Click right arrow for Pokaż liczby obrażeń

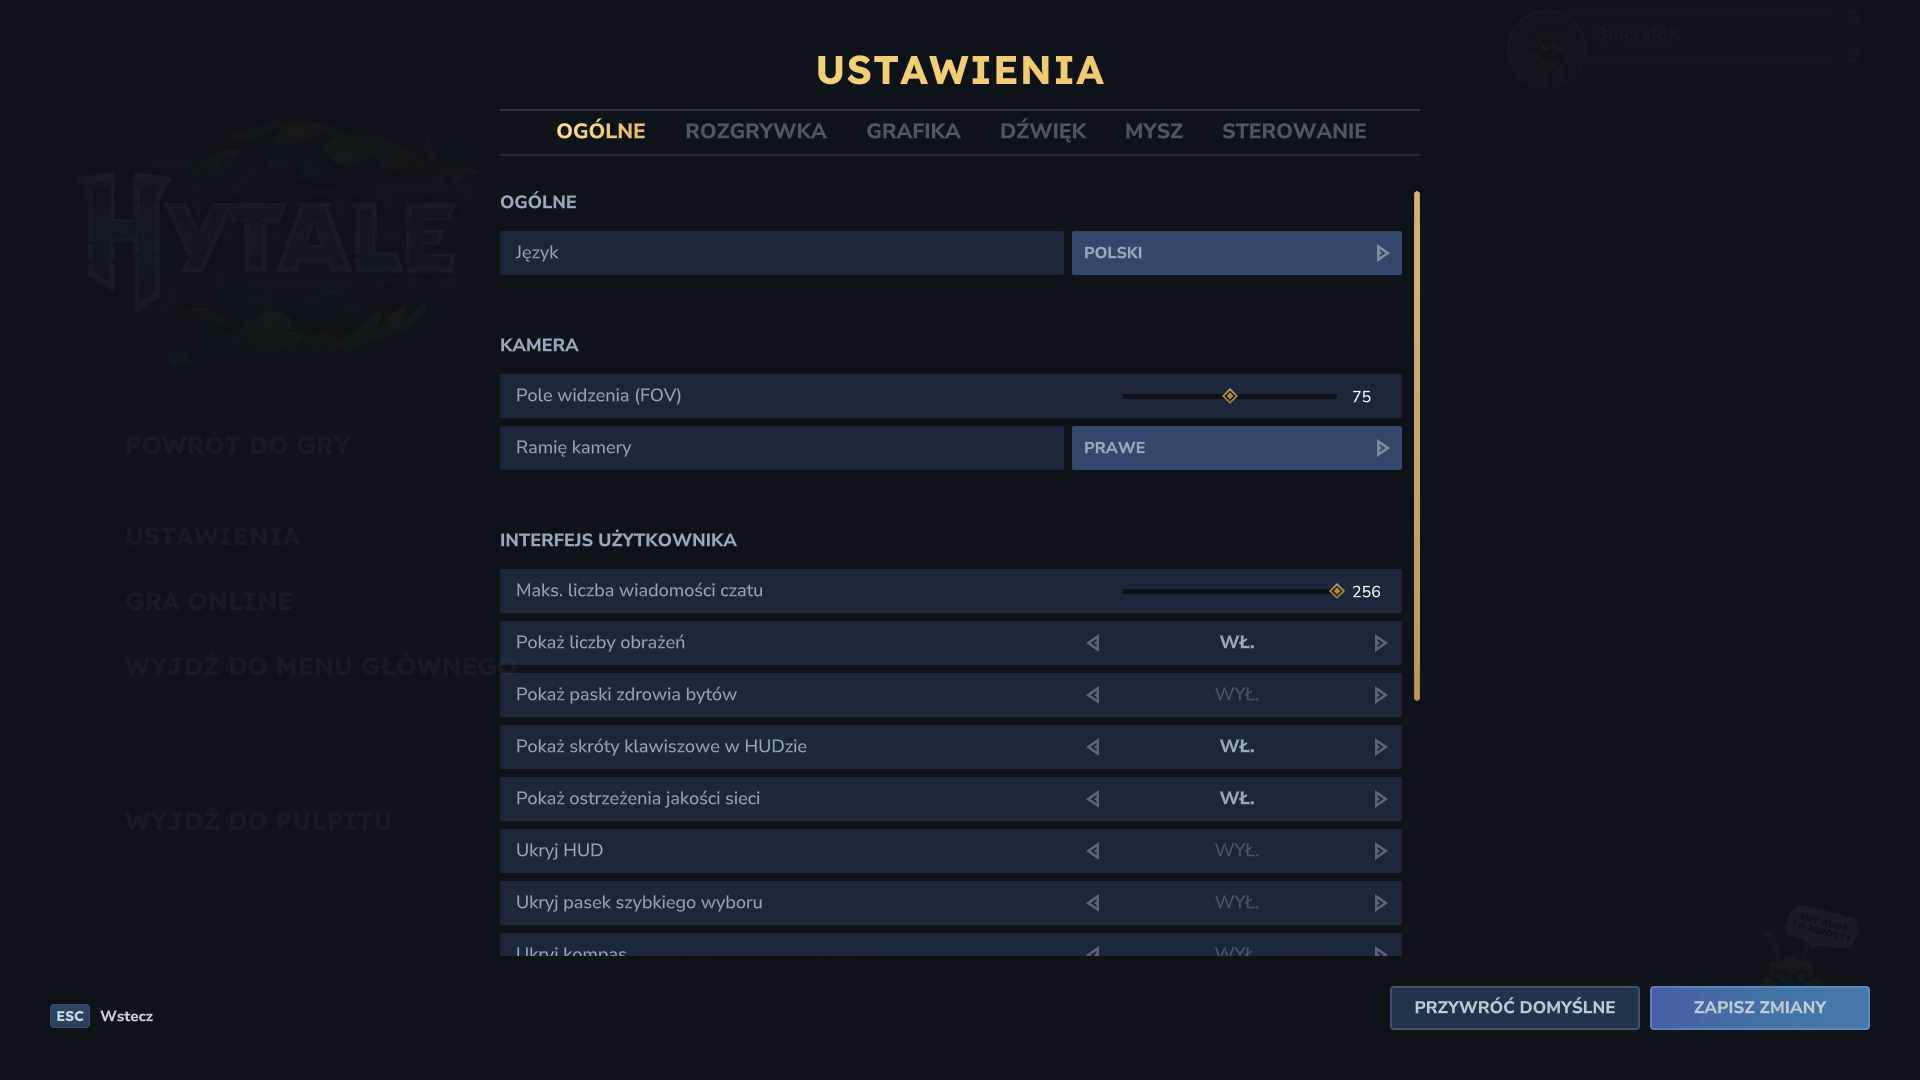point(1380,643)
